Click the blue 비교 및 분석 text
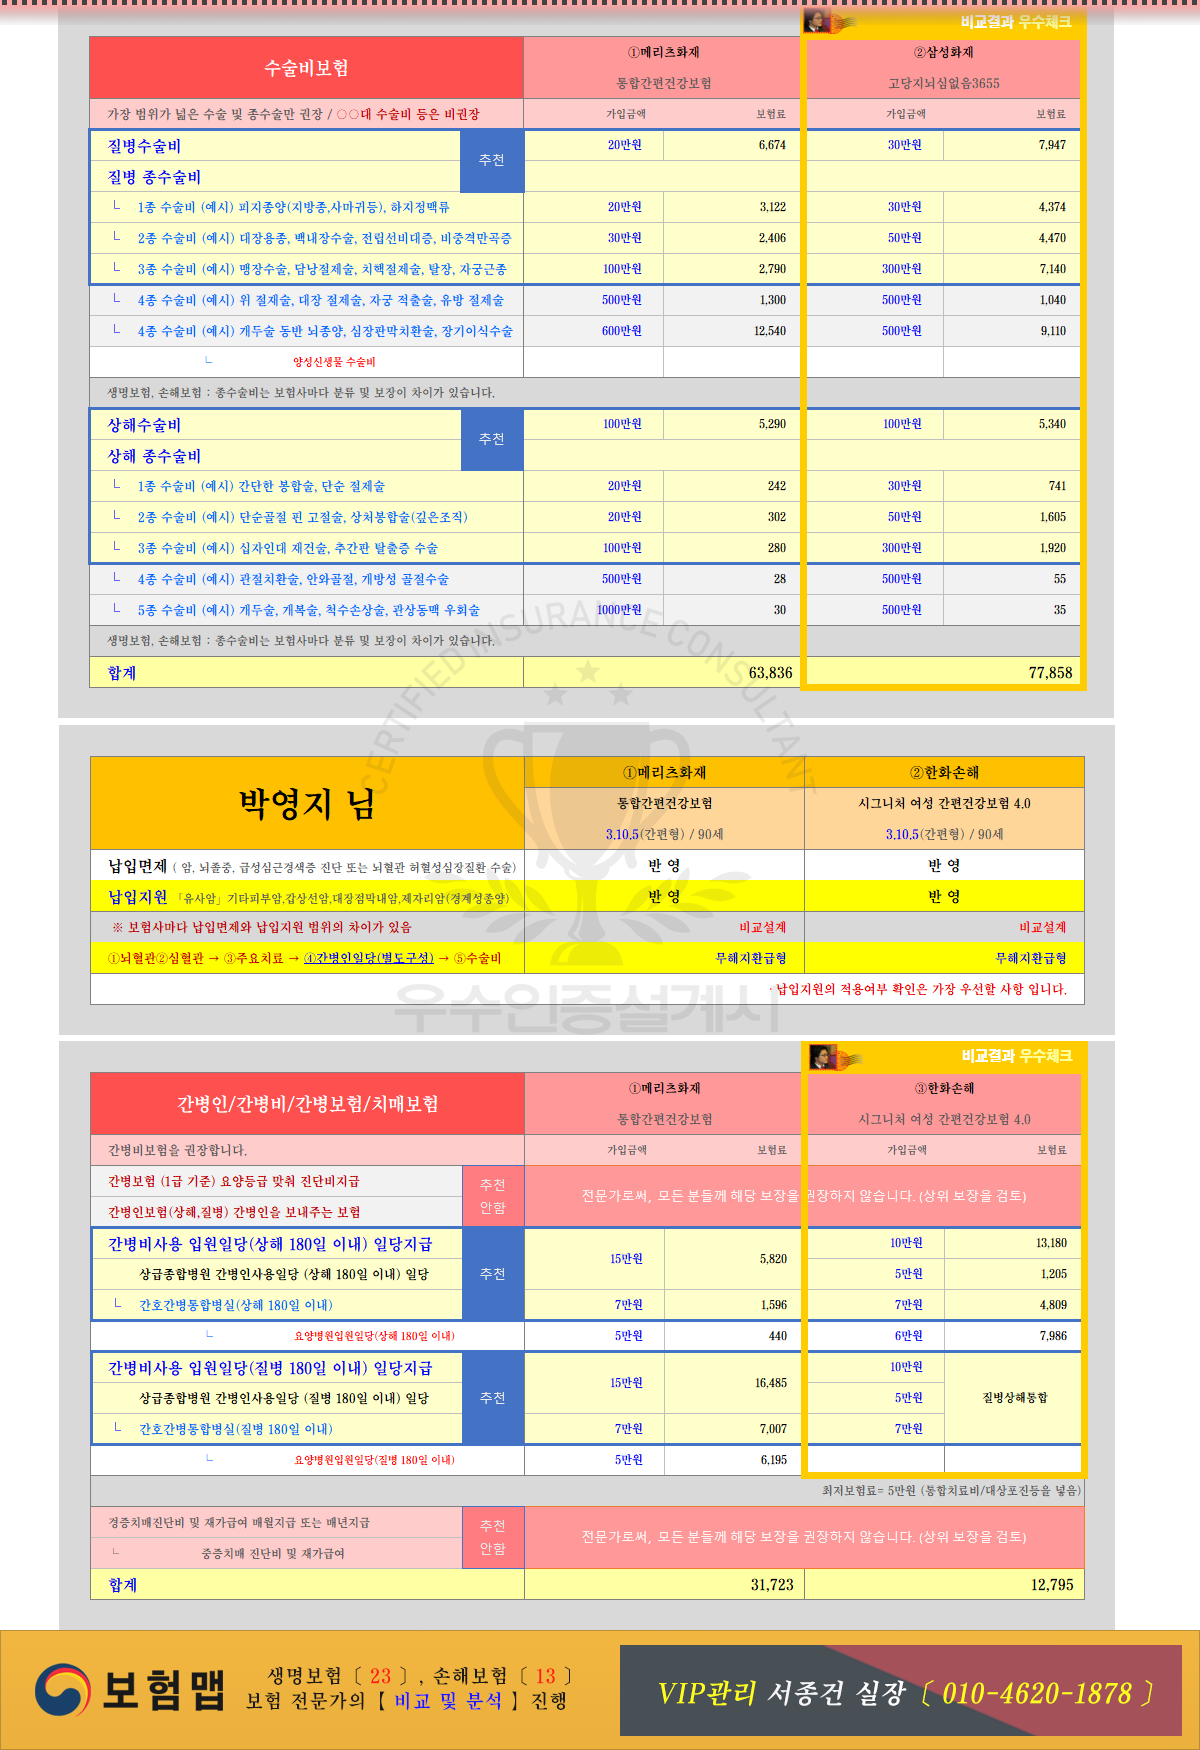The image size is (1200, 1750). click(x=447, y=1701)
